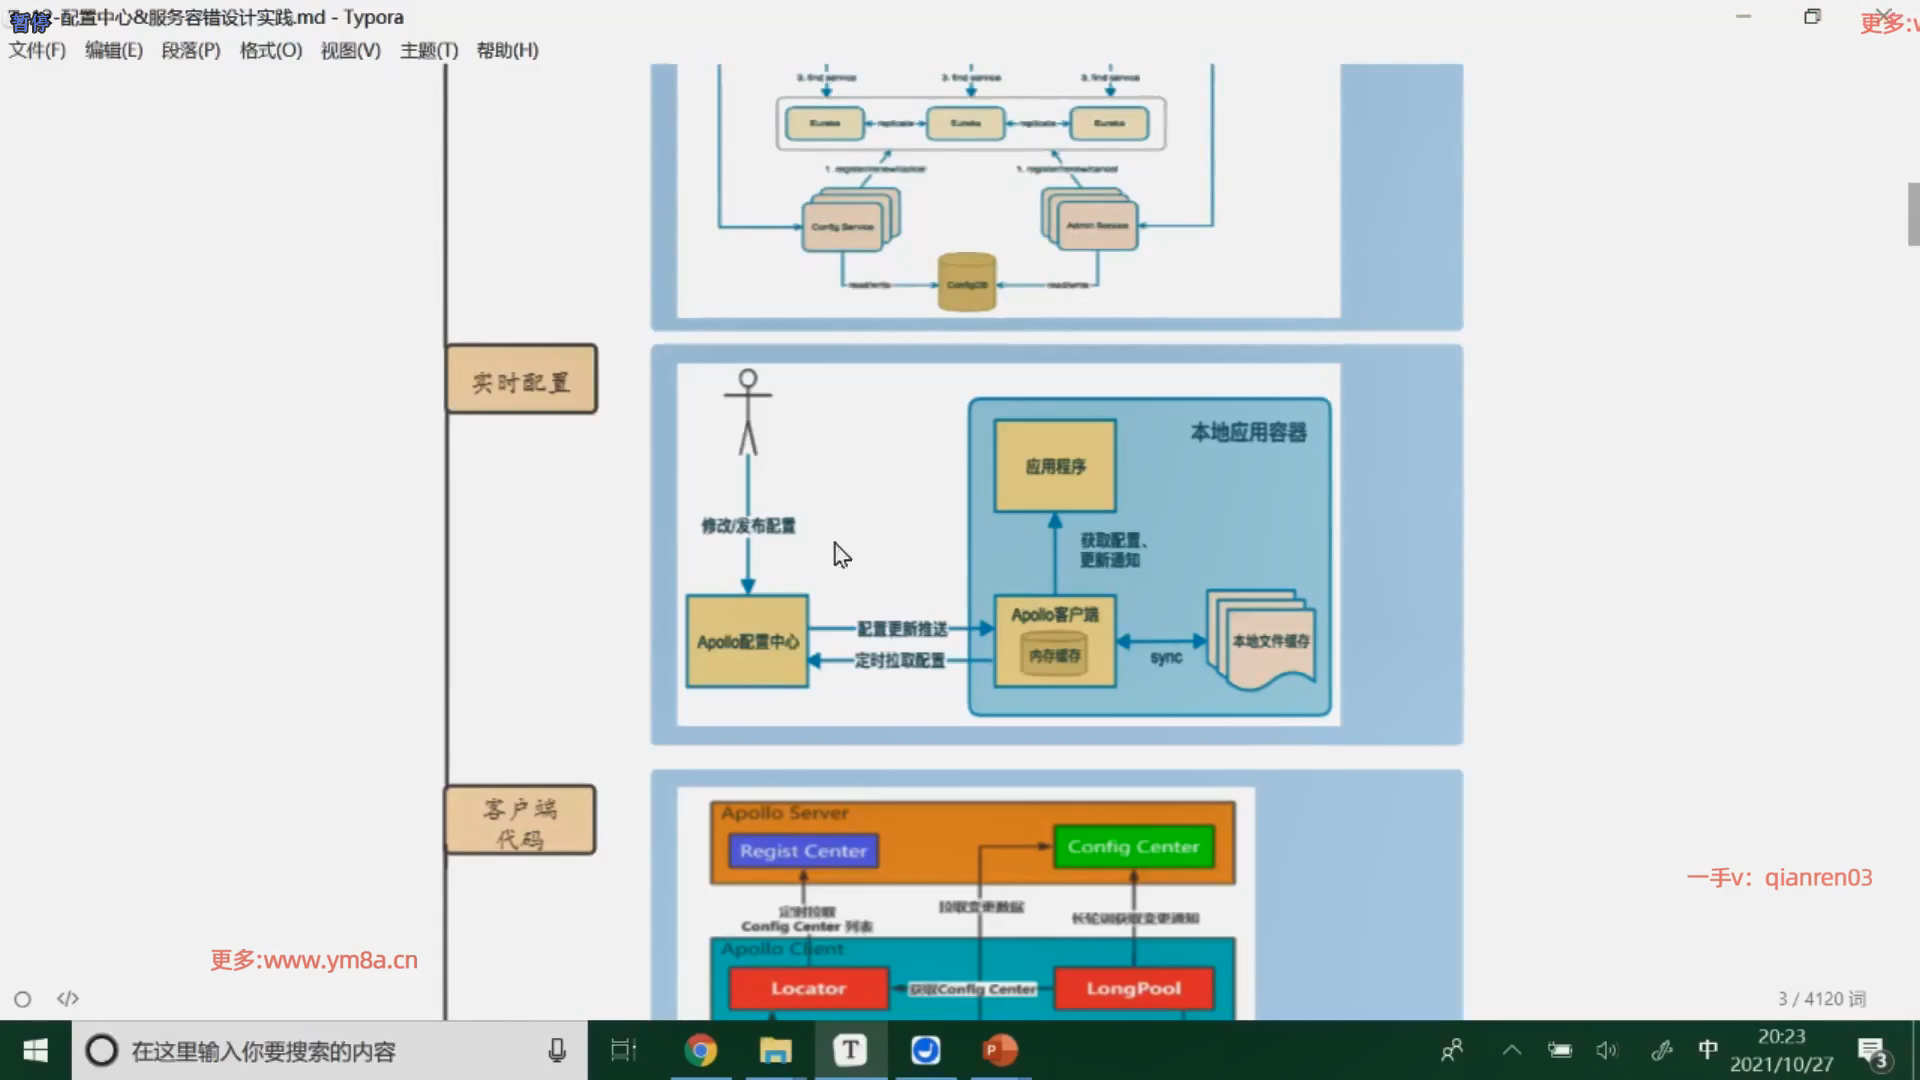Open PowerPoint from the taskbar
Screen dimensions: 1920x1080
click(x=999, y=1050)
